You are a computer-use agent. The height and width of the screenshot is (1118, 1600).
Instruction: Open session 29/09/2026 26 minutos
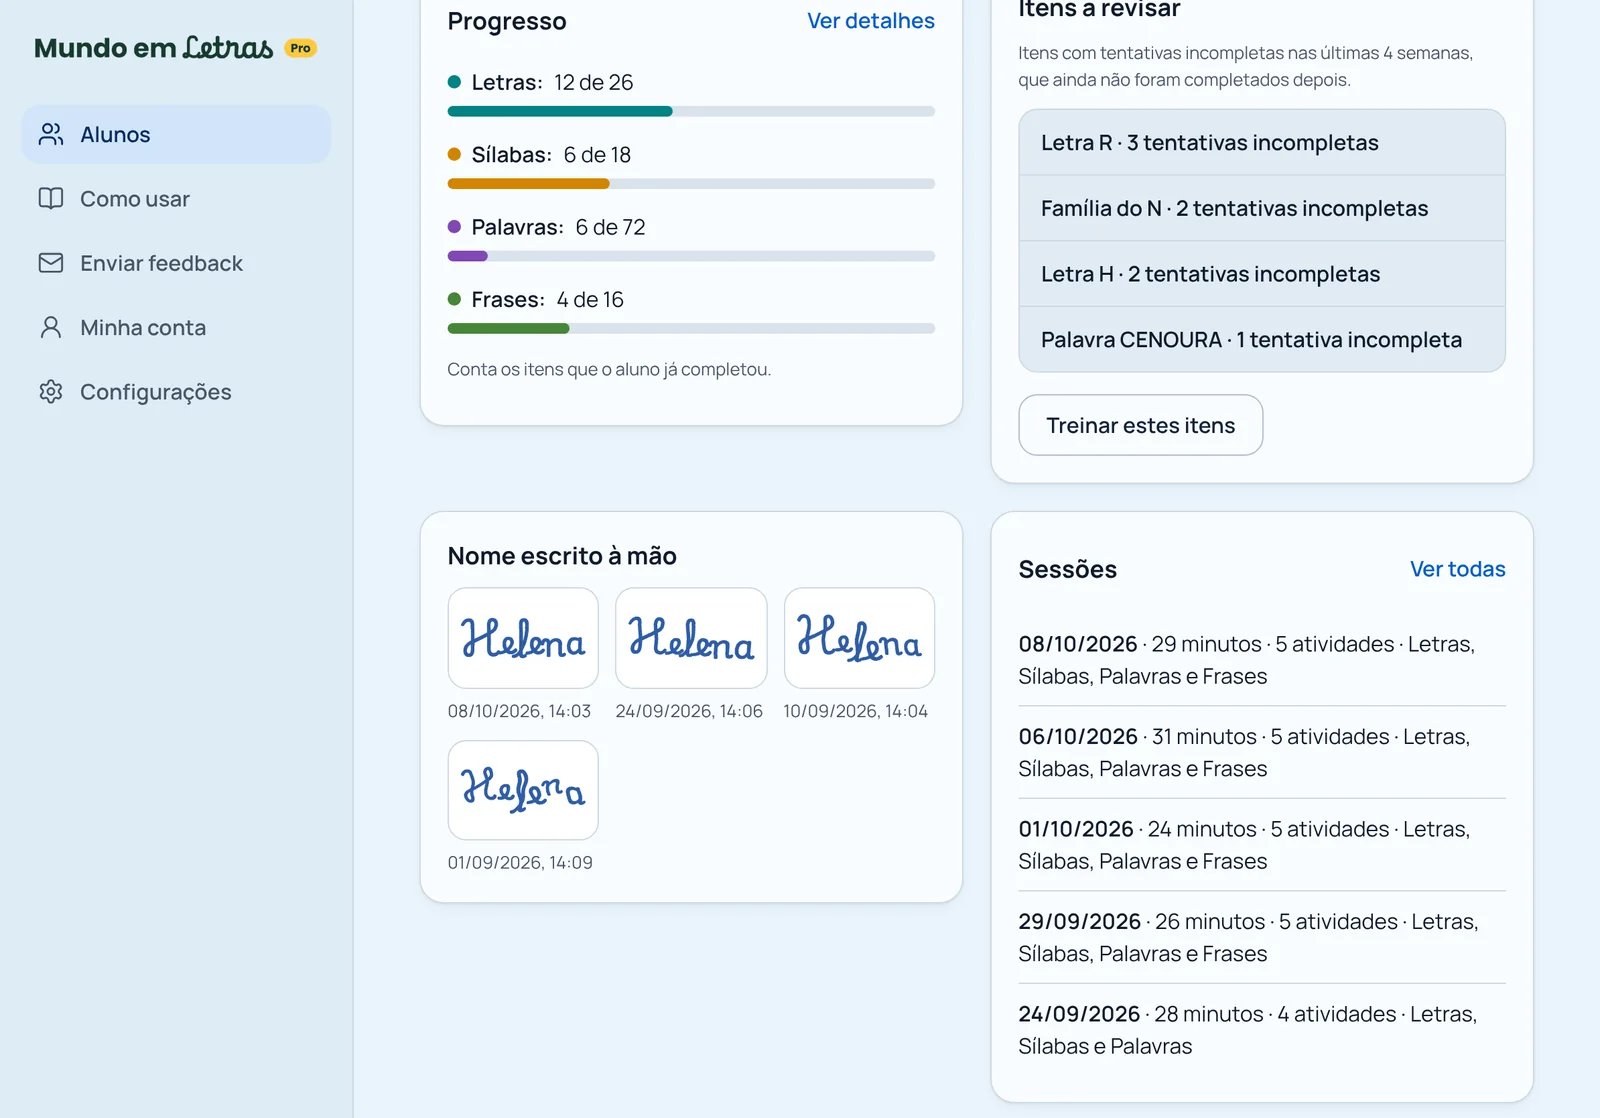point(1262,937)
